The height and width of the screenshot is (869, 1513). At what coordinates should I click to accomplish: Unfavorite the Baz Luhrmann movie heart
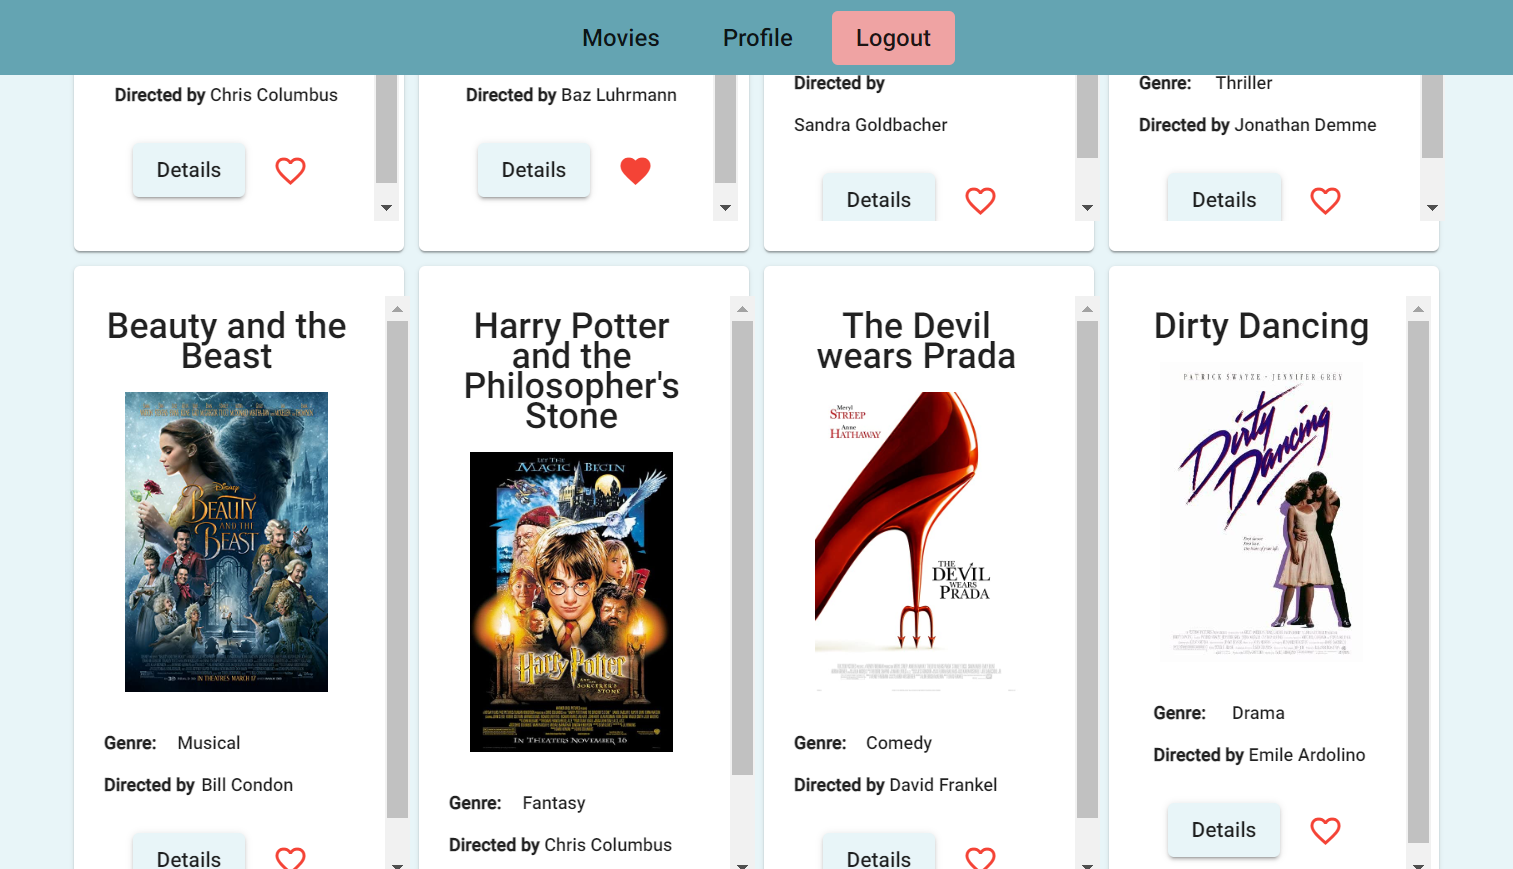pos(635,171)
